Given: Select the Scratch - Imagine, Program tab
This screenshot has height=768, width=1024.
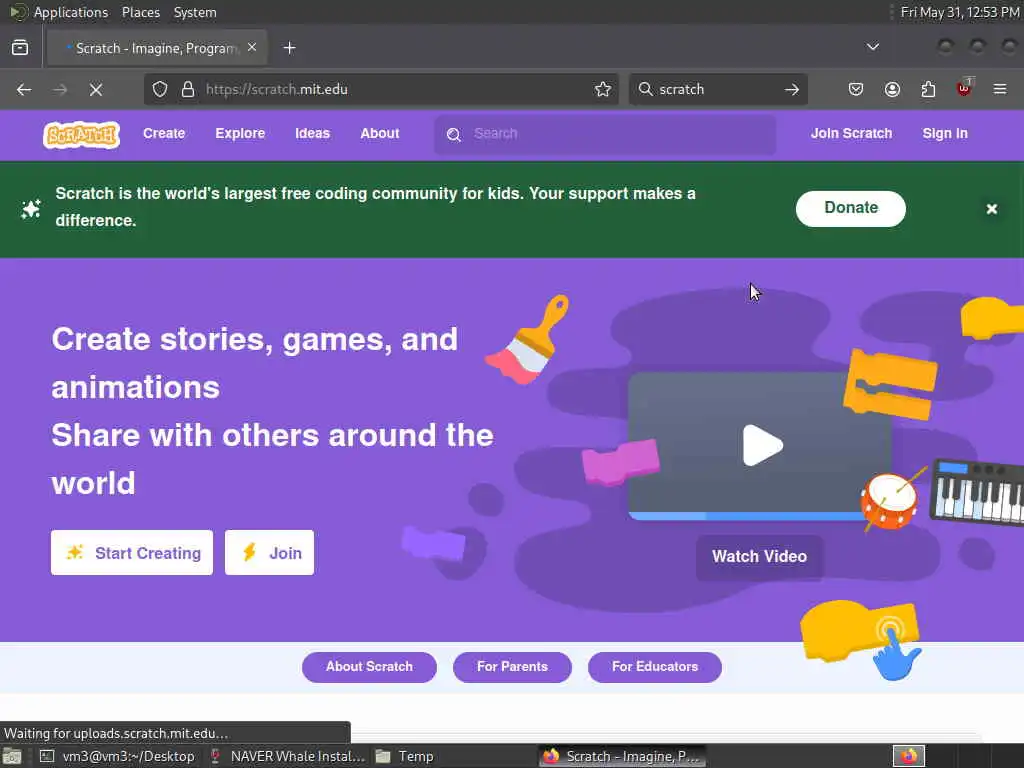Looking at the screenshot, I should pos(157,48).
